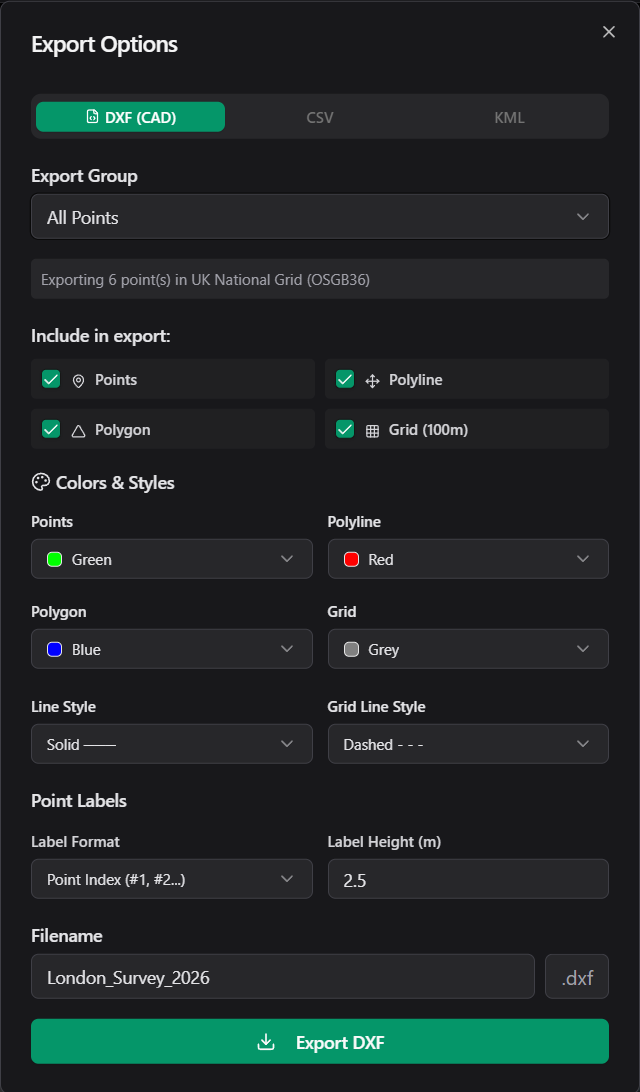The height and width of the screenshot is (1092, 640).
Task: Disable Polyline in the export options
Action: pos(345,379)
